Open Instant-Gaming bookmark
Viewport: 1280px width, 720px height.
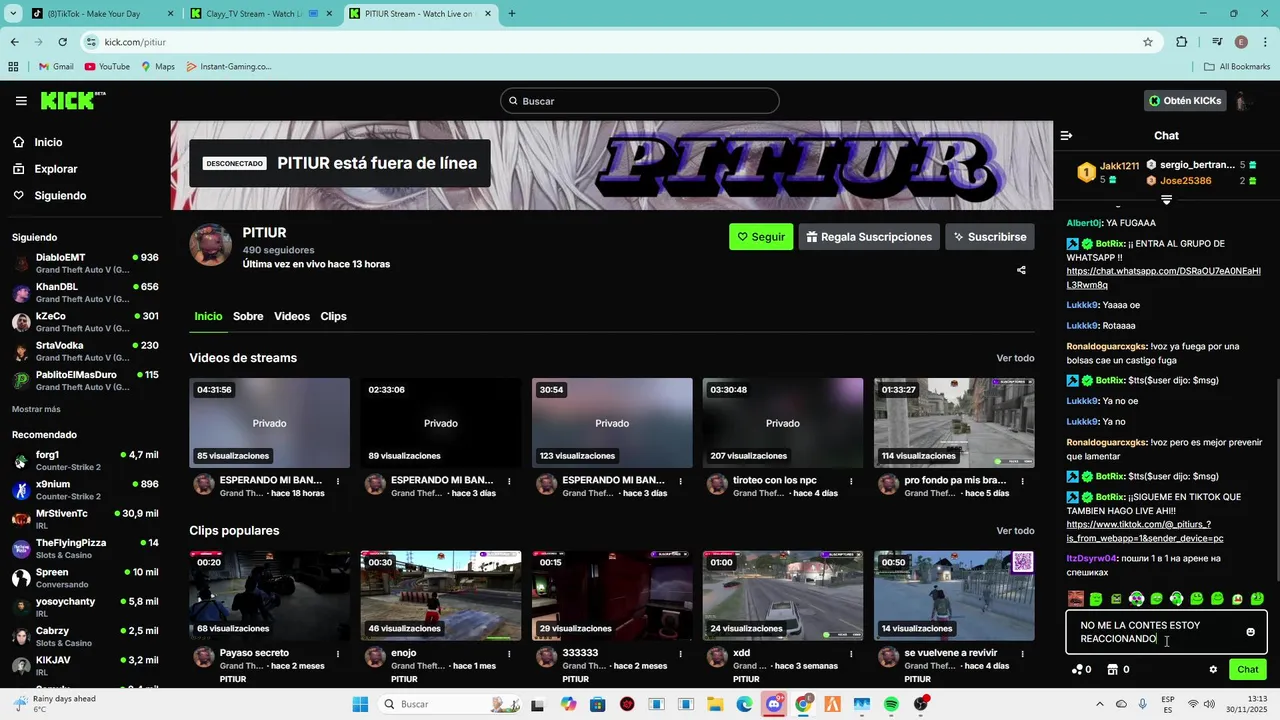tap(228, 67)
